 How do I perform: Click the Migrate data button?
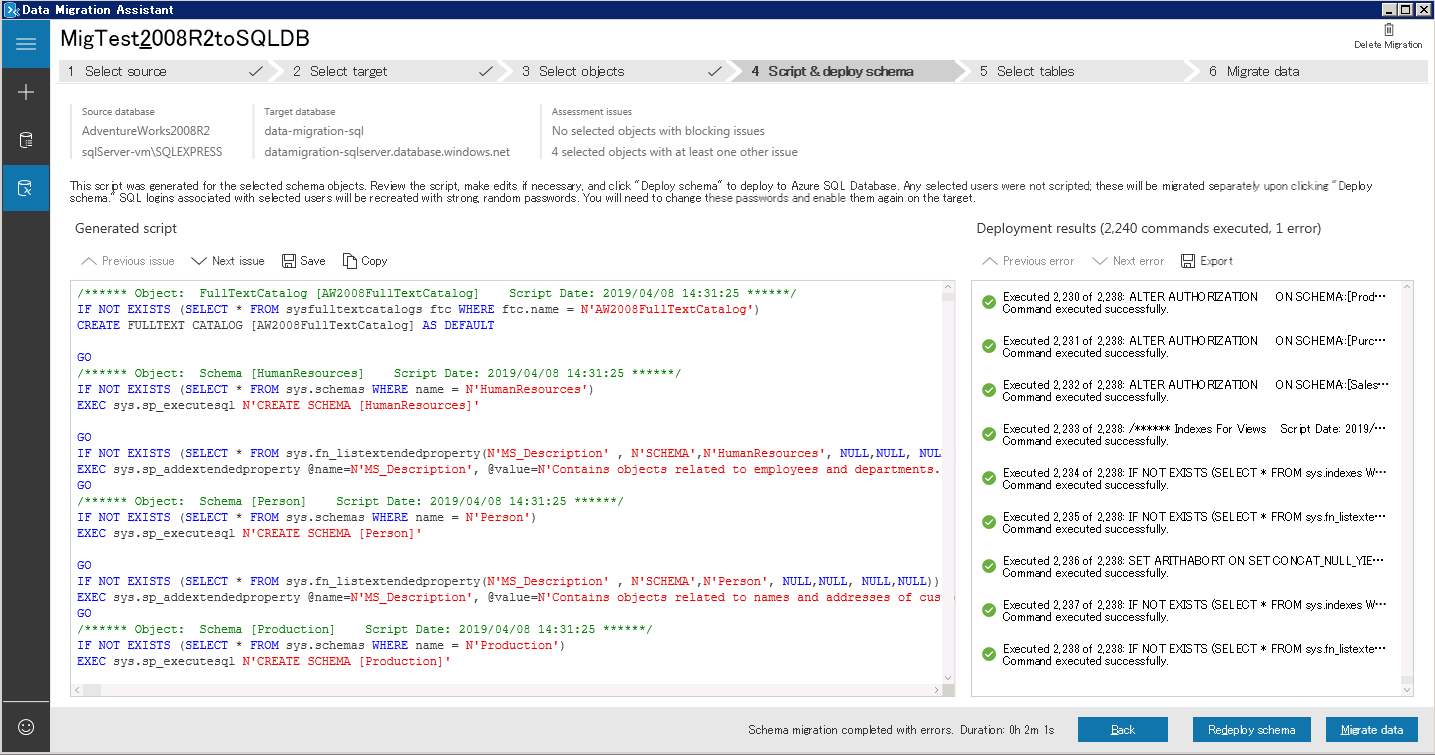coord(1372,730)
